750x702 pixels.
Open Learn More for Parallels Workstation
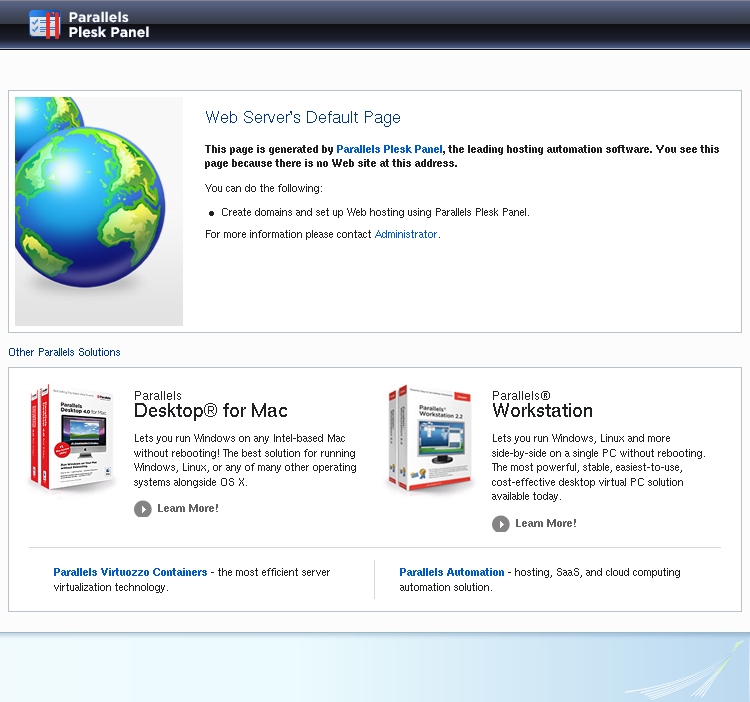coord(546,523)
